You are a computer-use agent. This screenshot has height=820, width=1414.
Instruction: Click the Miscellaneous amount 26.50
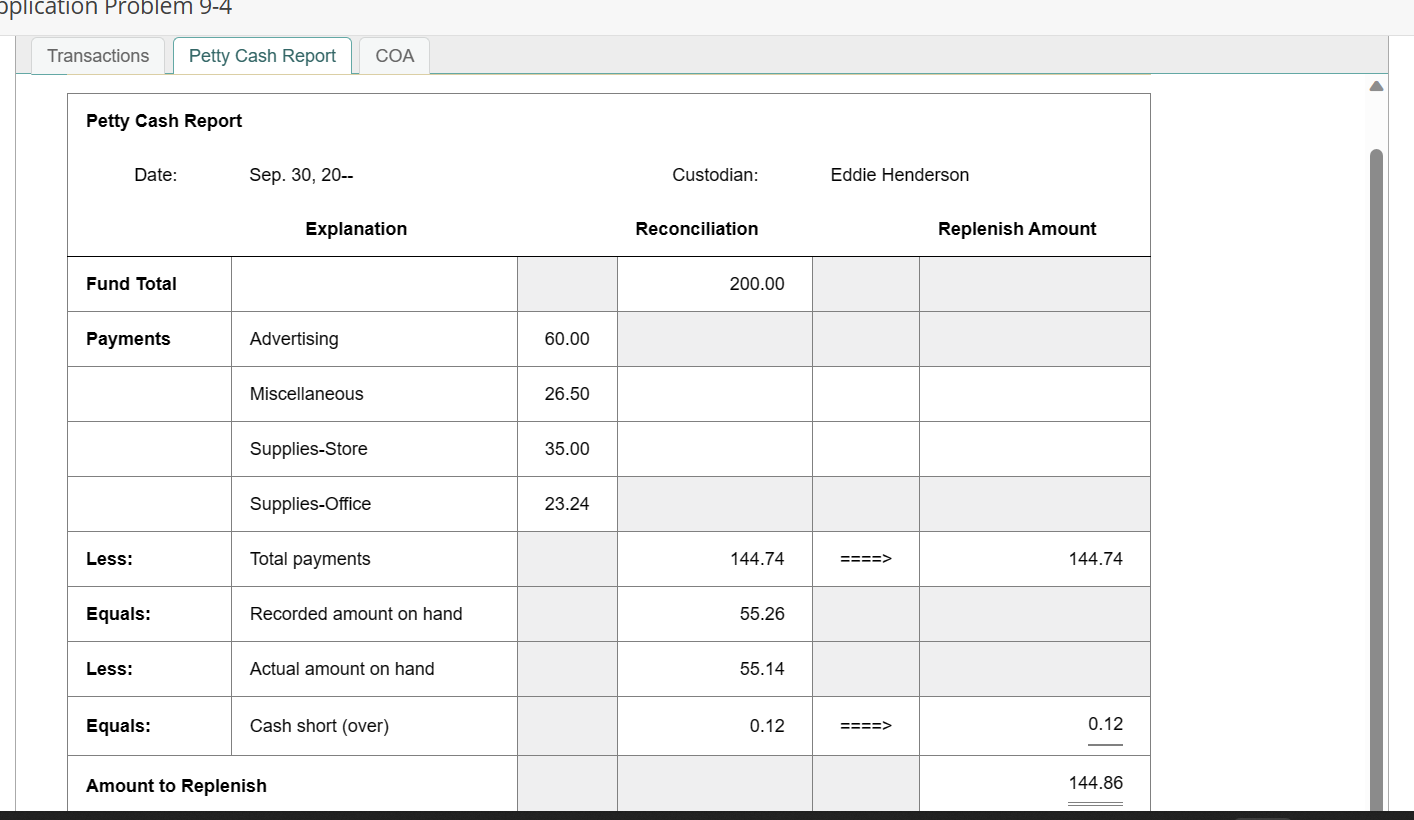tap(567, 394)
